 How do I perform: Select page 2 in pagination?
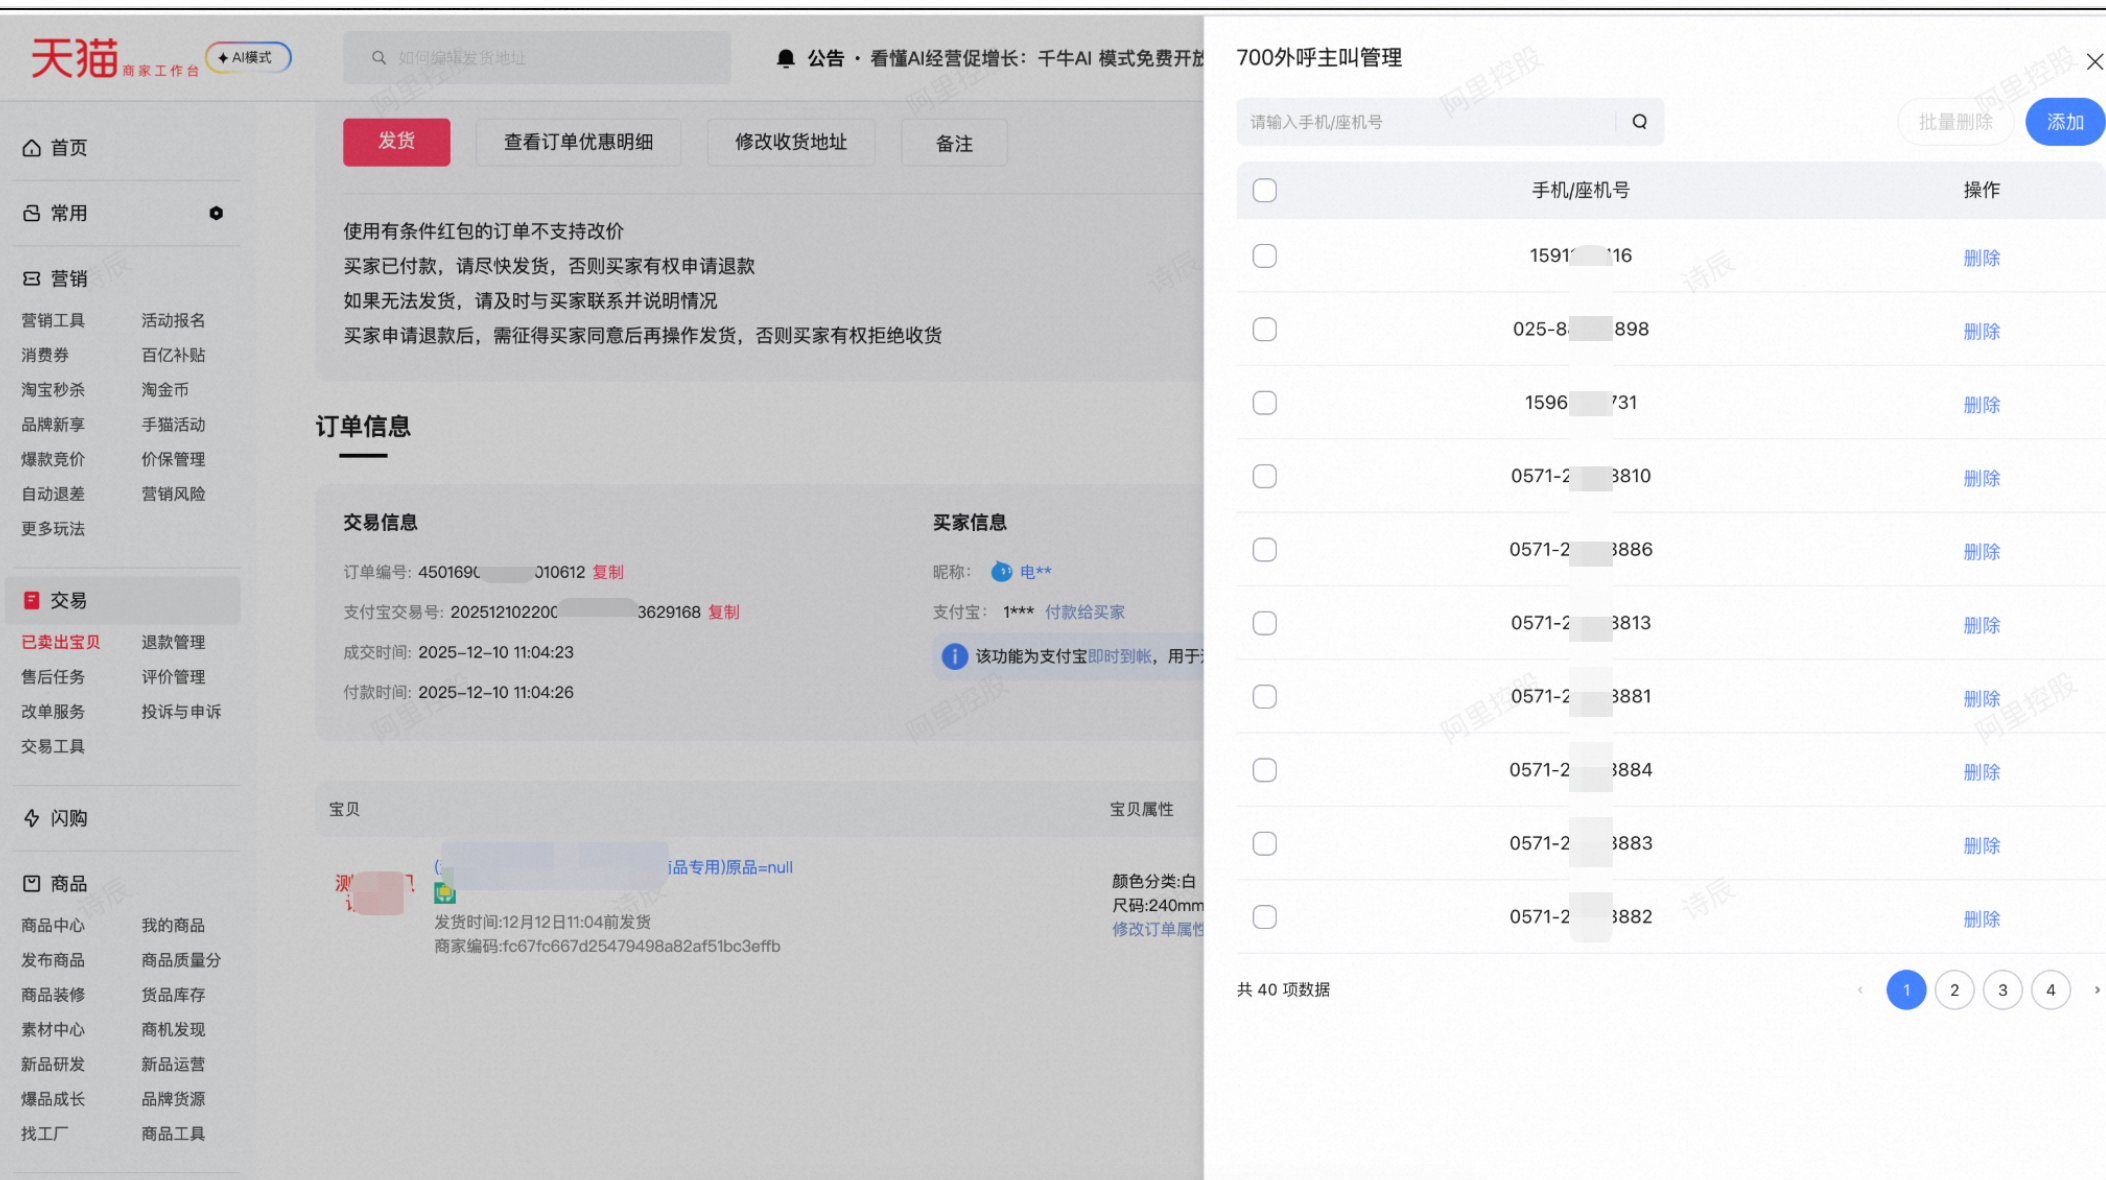pyautogui.click(x=1954, y=990)
